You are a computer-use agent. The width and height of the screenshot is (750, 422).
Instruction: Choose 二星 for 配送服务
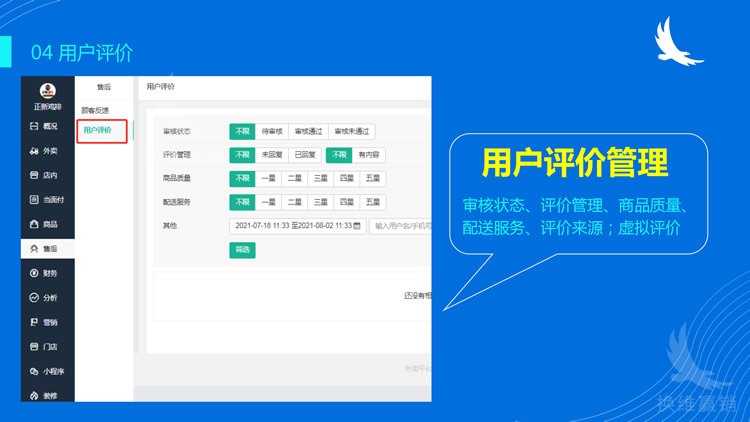295,202
